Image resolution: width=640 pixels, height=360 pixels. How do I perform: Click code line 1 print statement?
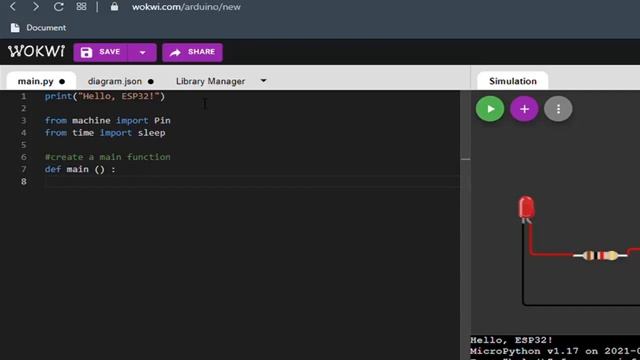(104, 96)
